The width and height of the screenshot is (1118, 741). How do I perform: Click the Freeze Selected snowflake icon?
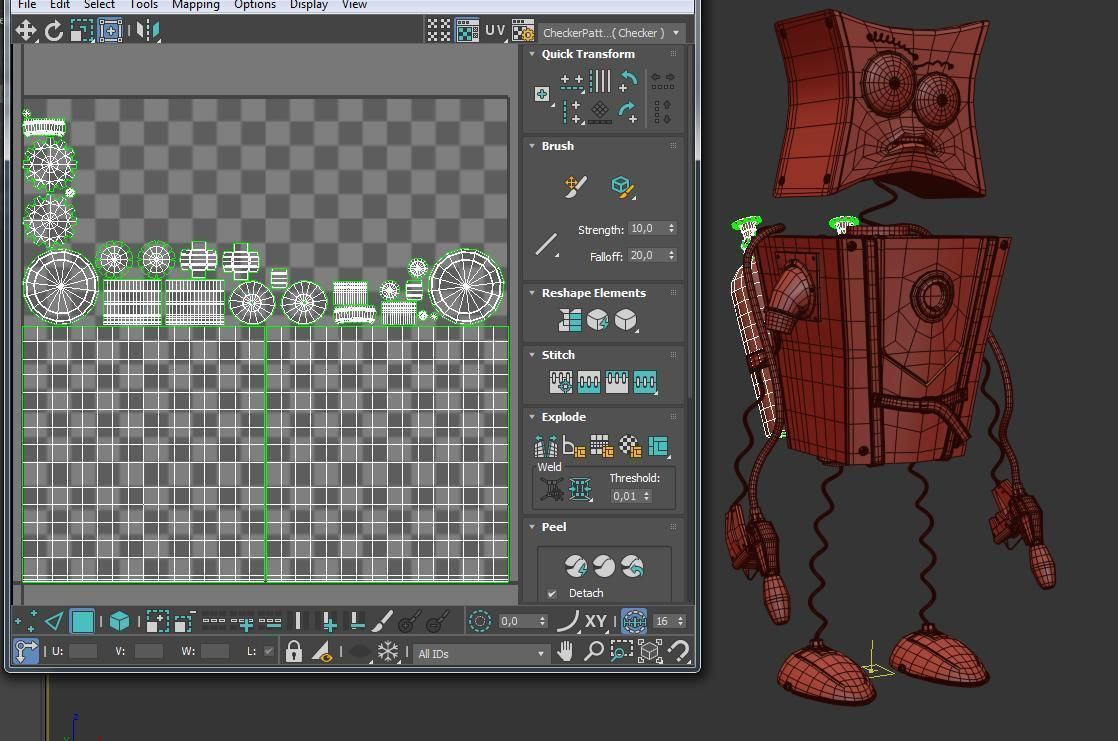tap(387, 653)
